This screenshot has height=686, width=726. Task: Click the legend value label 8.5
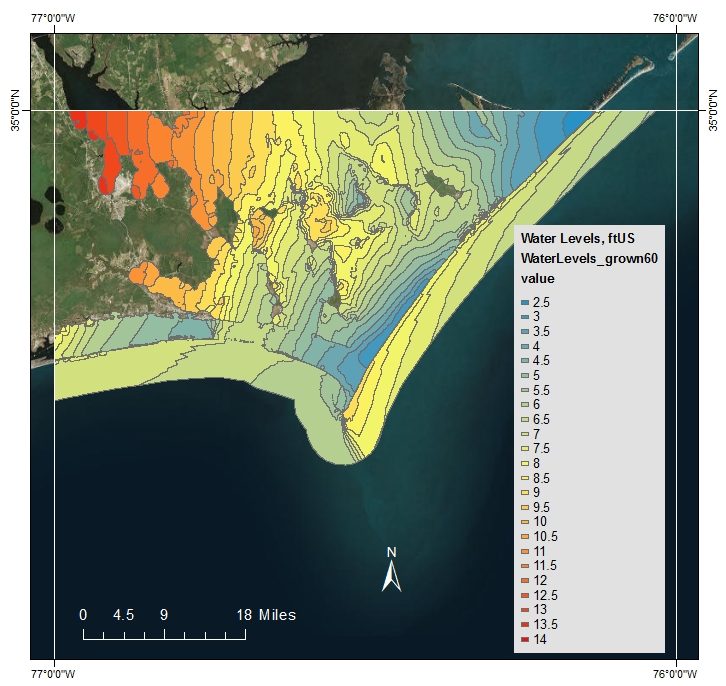[541, 478]
